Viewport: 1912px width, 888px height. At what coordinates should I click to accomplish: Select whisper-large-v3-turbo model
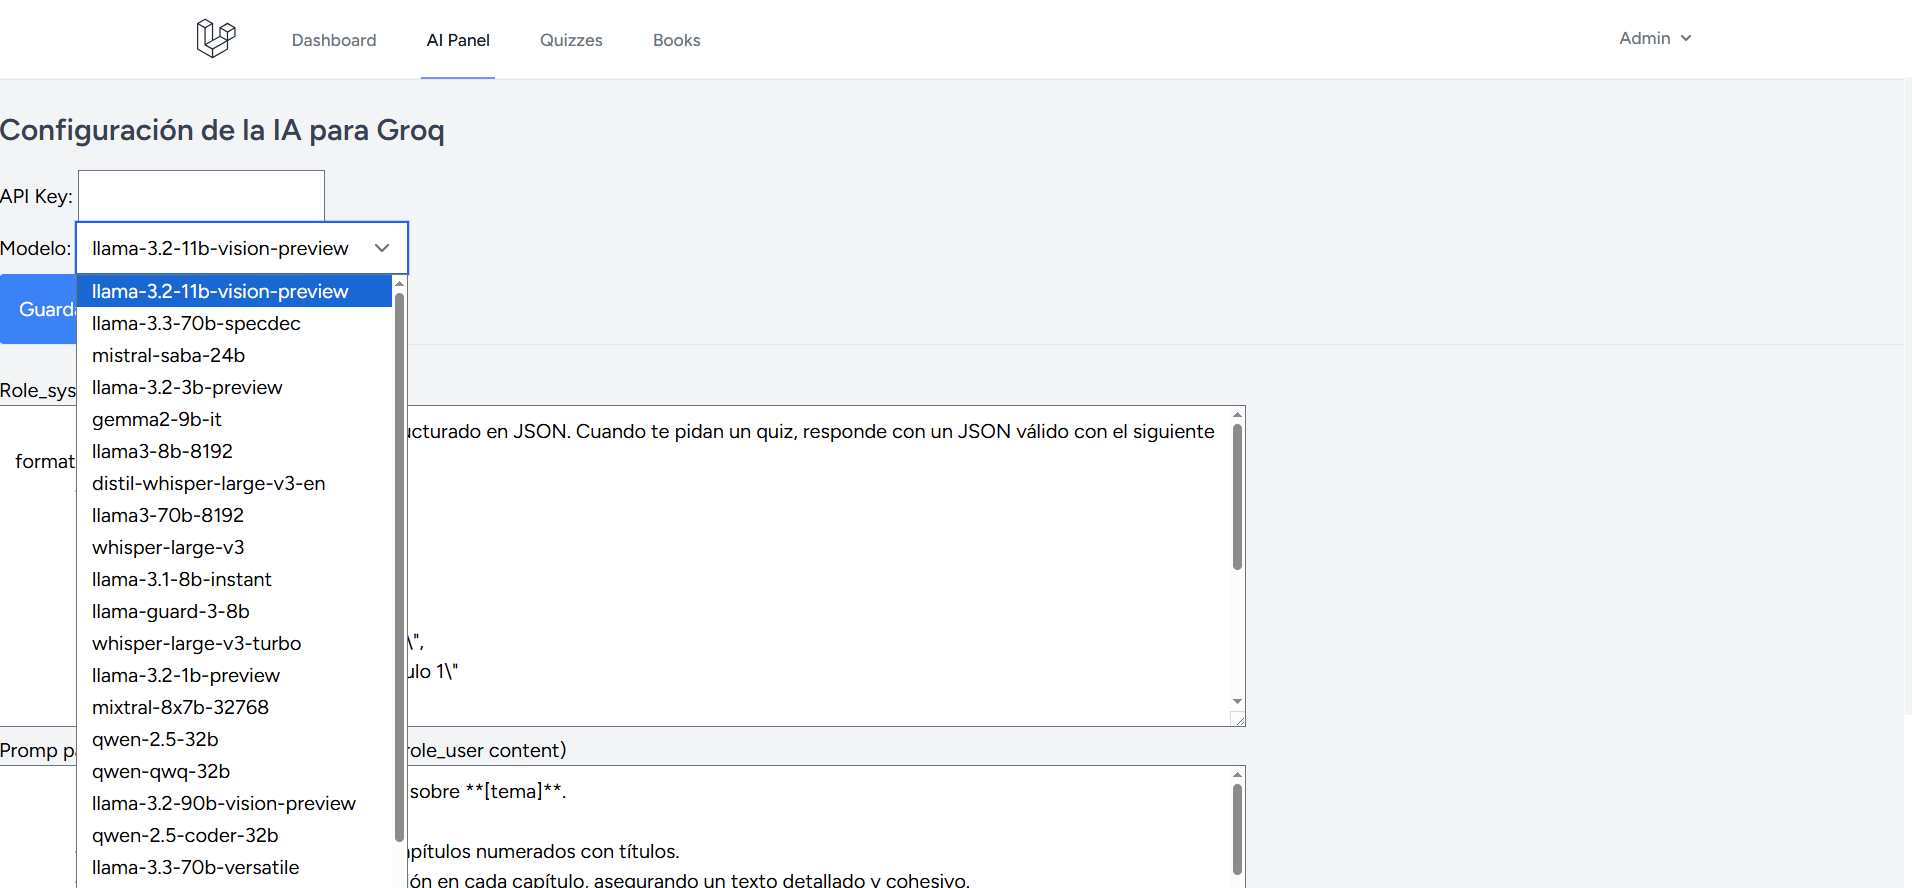coord(234,643)
